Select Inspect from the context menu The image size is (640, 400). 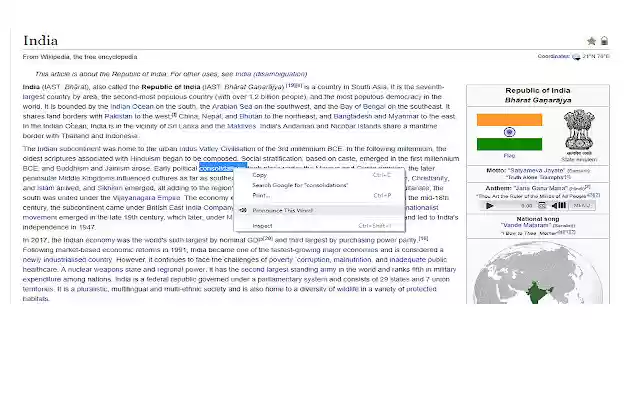262,226
